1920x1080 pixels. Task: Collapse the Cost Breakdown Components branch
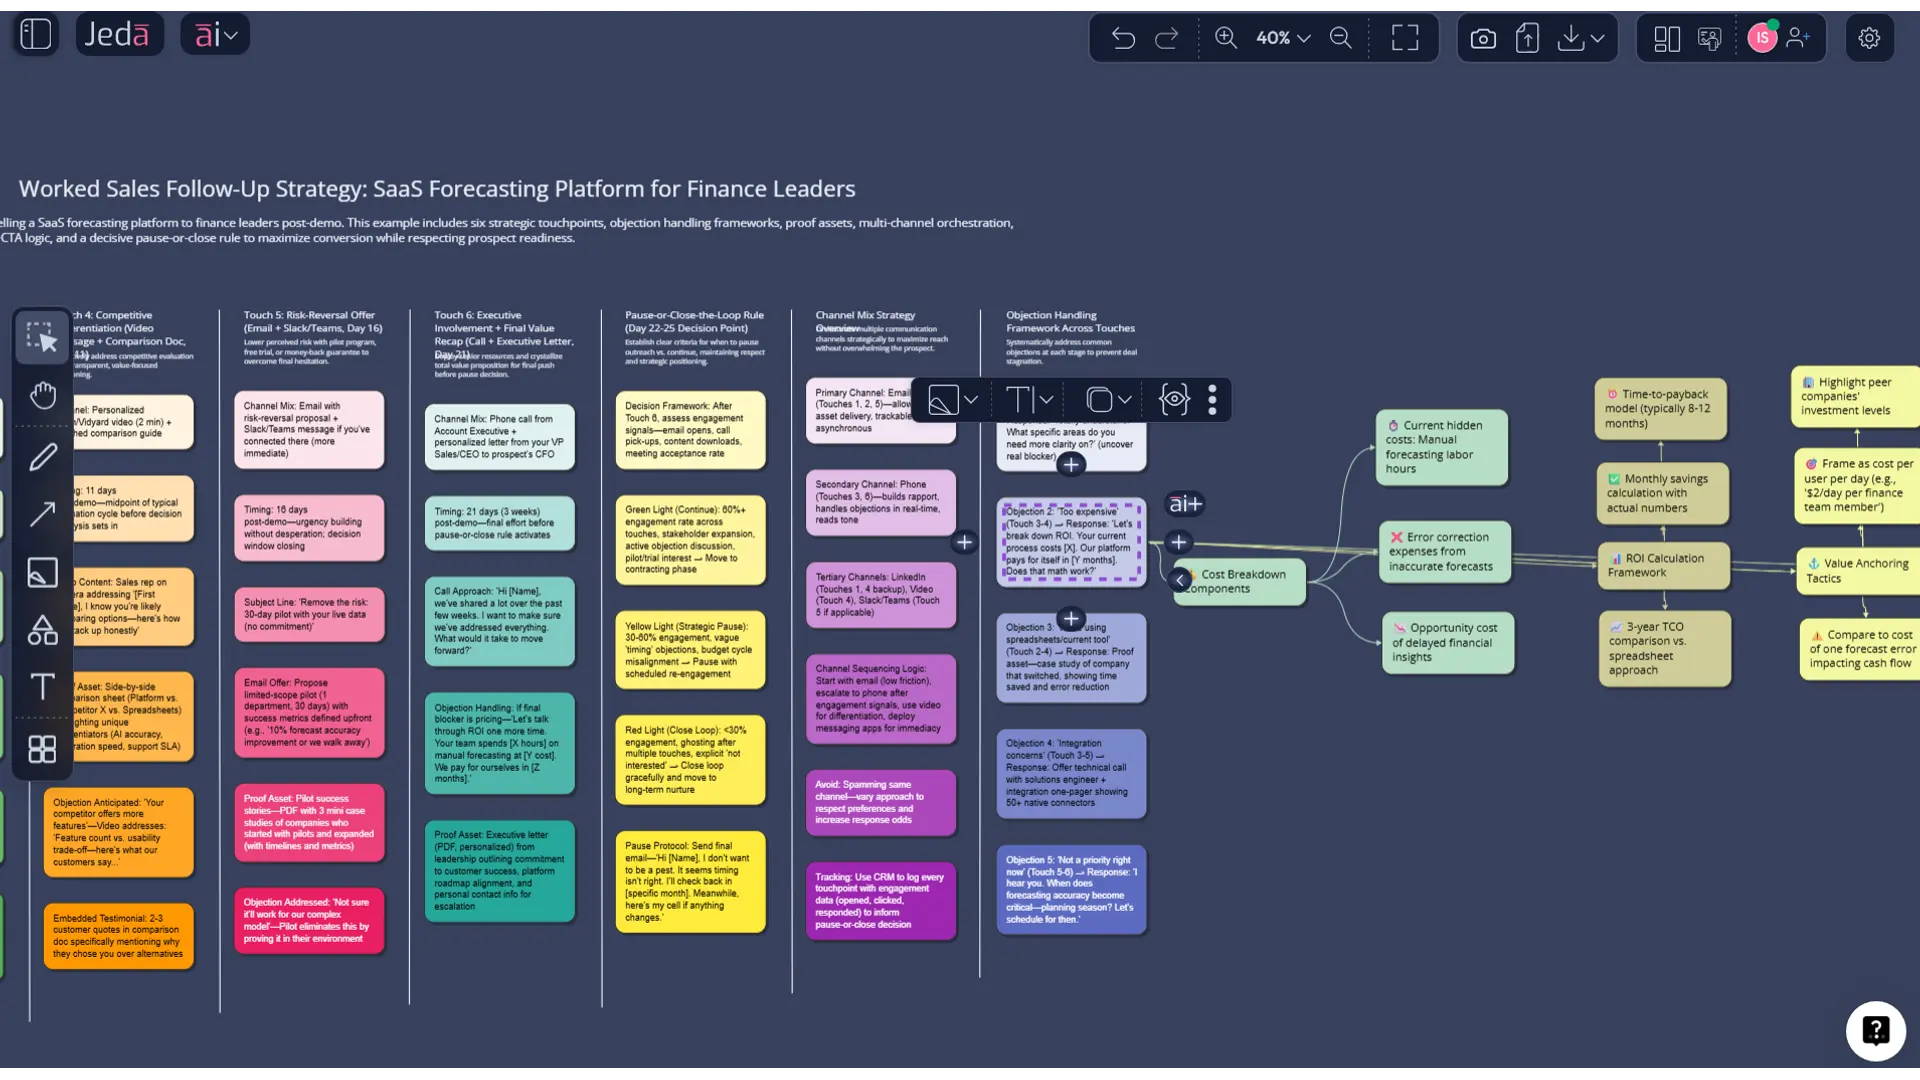pos(1180,579)
